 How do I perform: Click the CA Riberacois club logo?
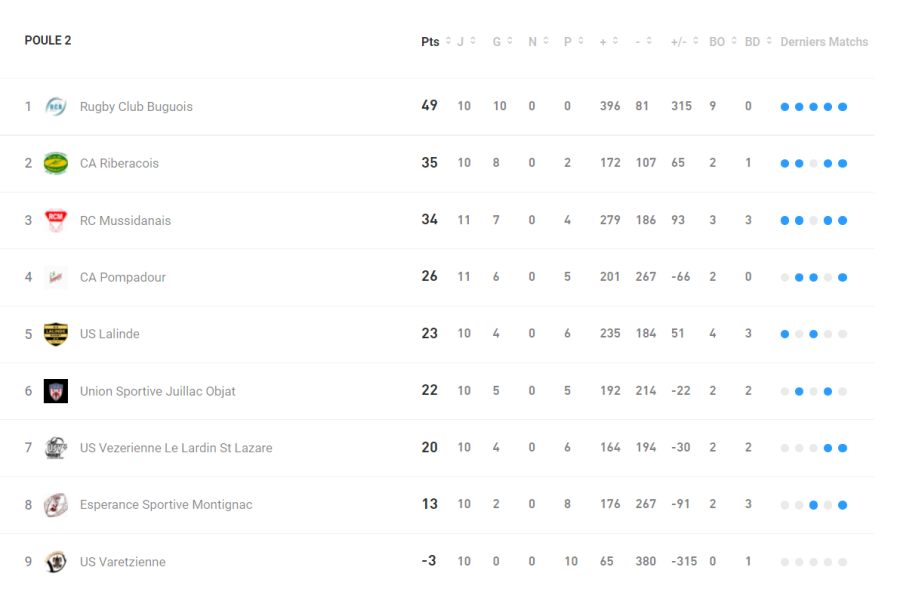pos(56,163)
